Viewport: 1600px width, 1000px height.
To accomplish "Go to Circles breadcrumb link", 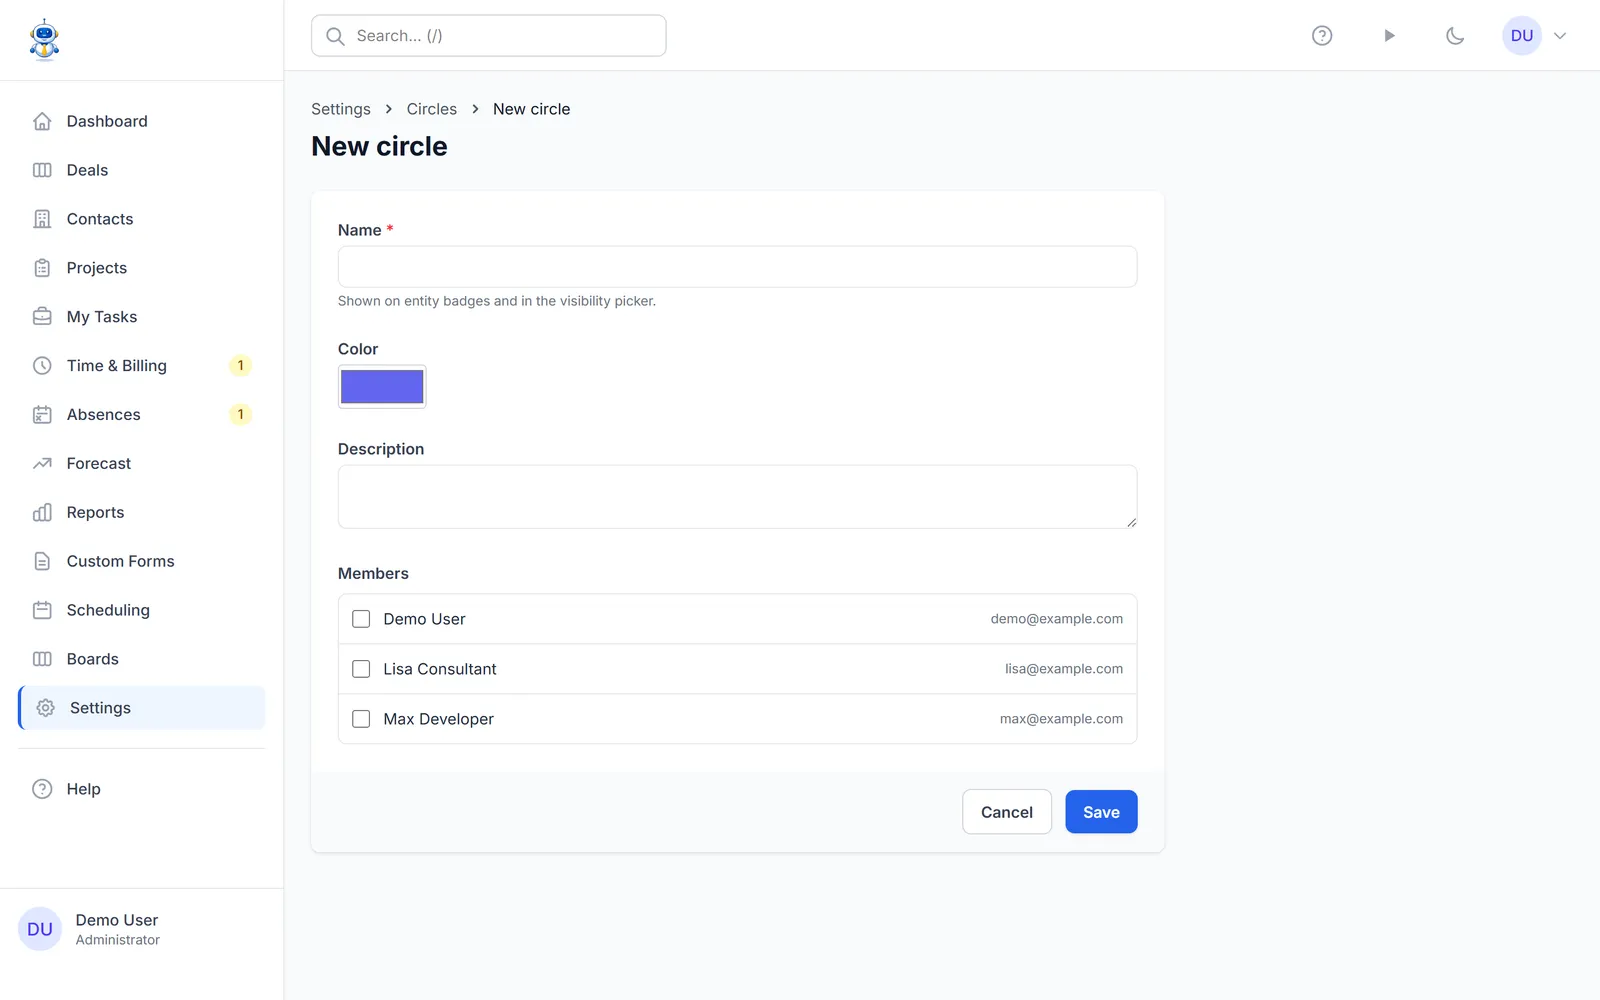I will pos(432,109).
